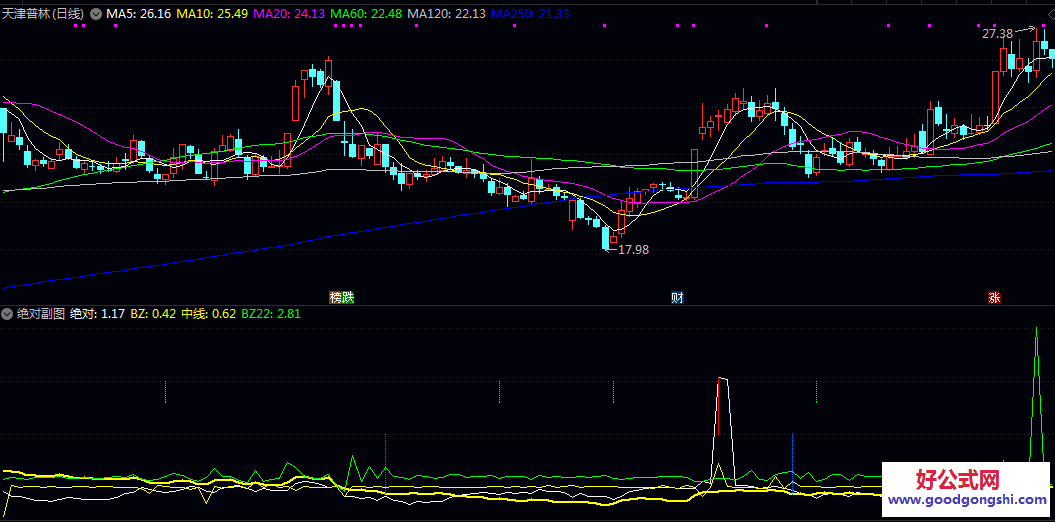The height and width of the screenshot is (522, 1055).
Task: Expand the 绝对副图 sub-chart indicator menu
Action: coord(8,314)
